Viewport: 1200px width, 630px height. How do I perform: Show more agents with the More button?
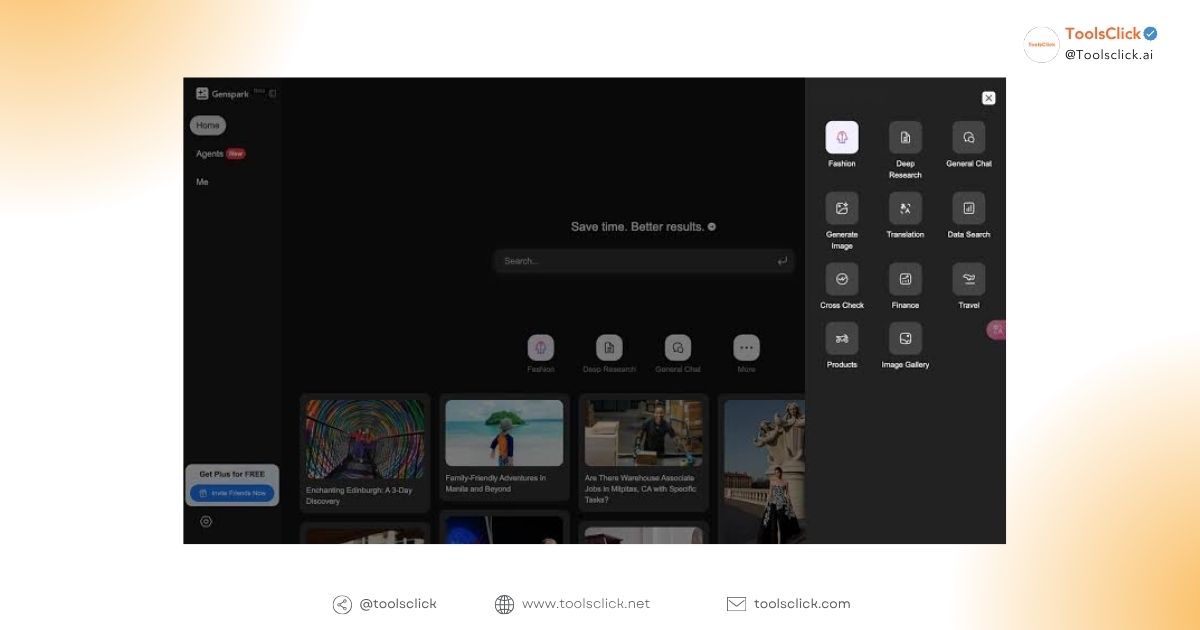pyautogui.click(x=746, y=348)
